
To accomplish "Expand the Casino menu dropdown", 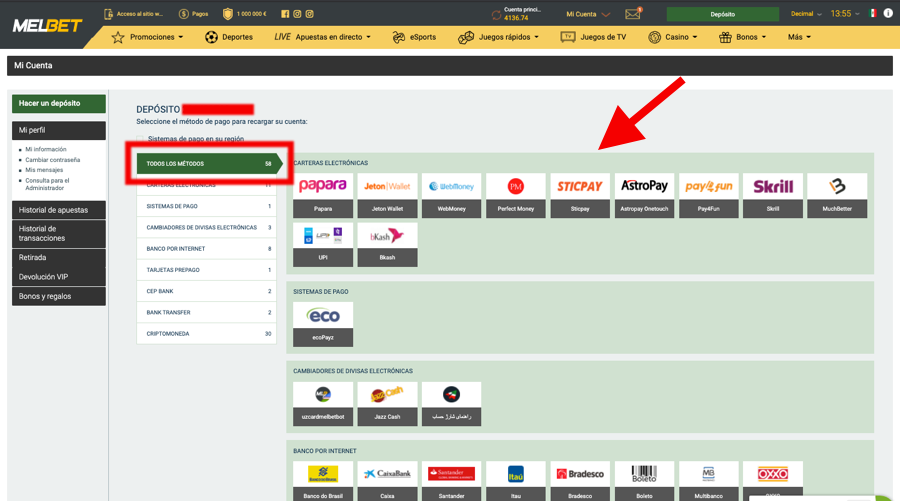I will (673, 37).
